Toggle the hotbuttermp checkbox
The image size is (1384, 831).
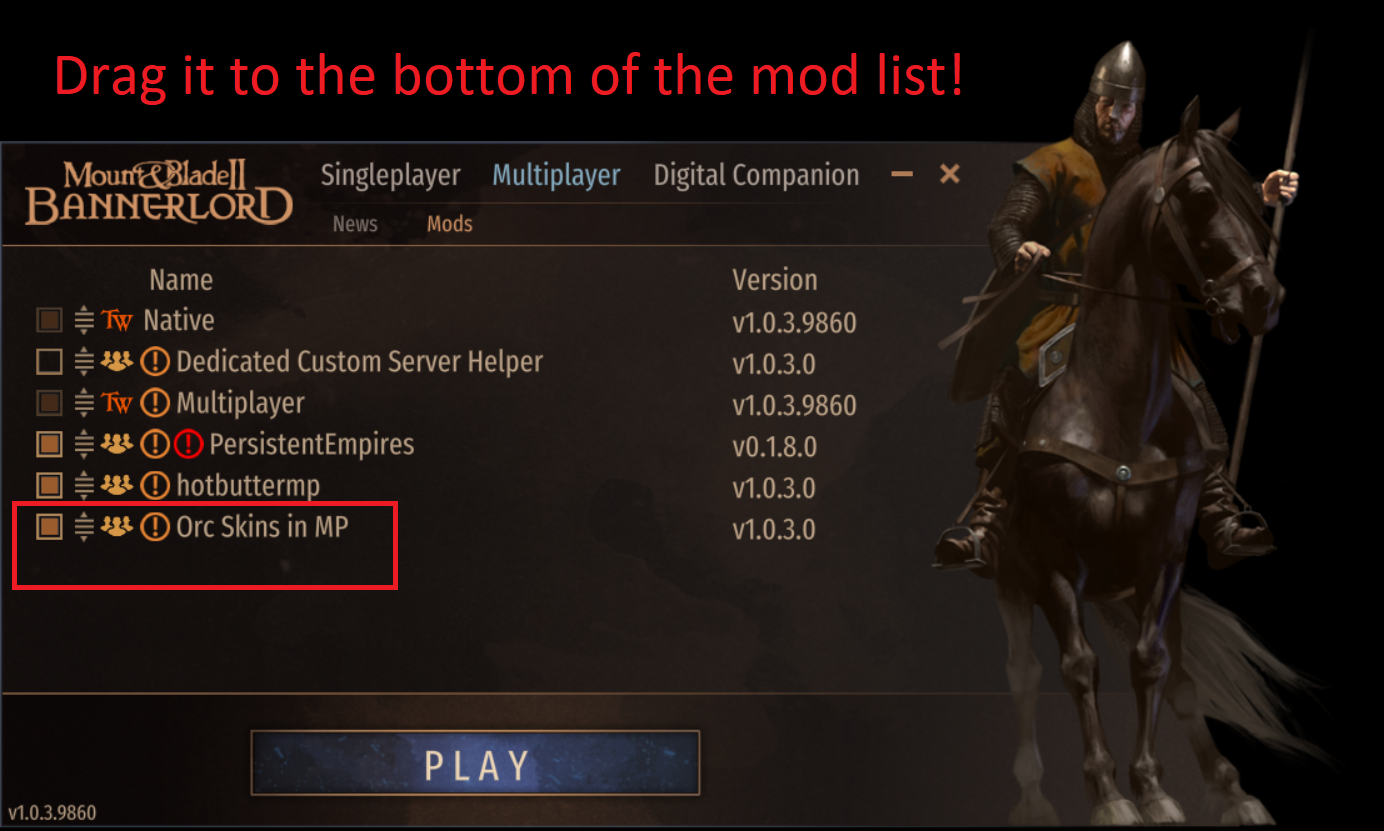pos(49,486)
